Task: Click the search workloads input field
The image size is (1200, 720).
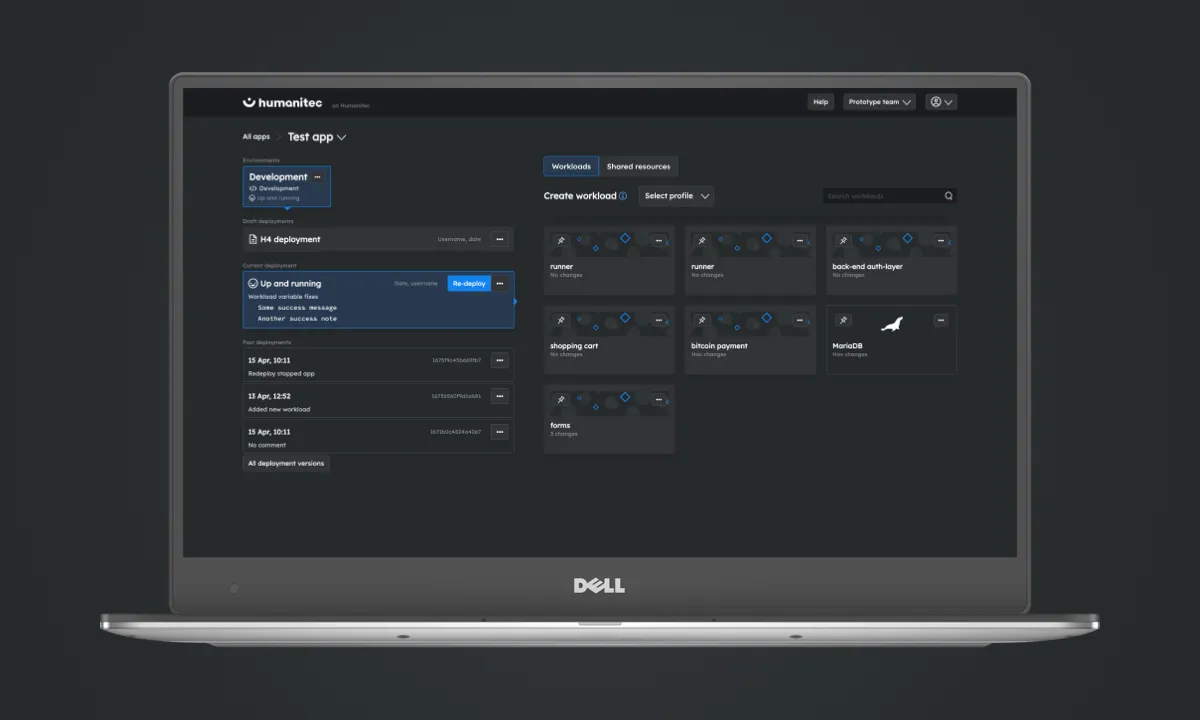Action: (880, 196)
